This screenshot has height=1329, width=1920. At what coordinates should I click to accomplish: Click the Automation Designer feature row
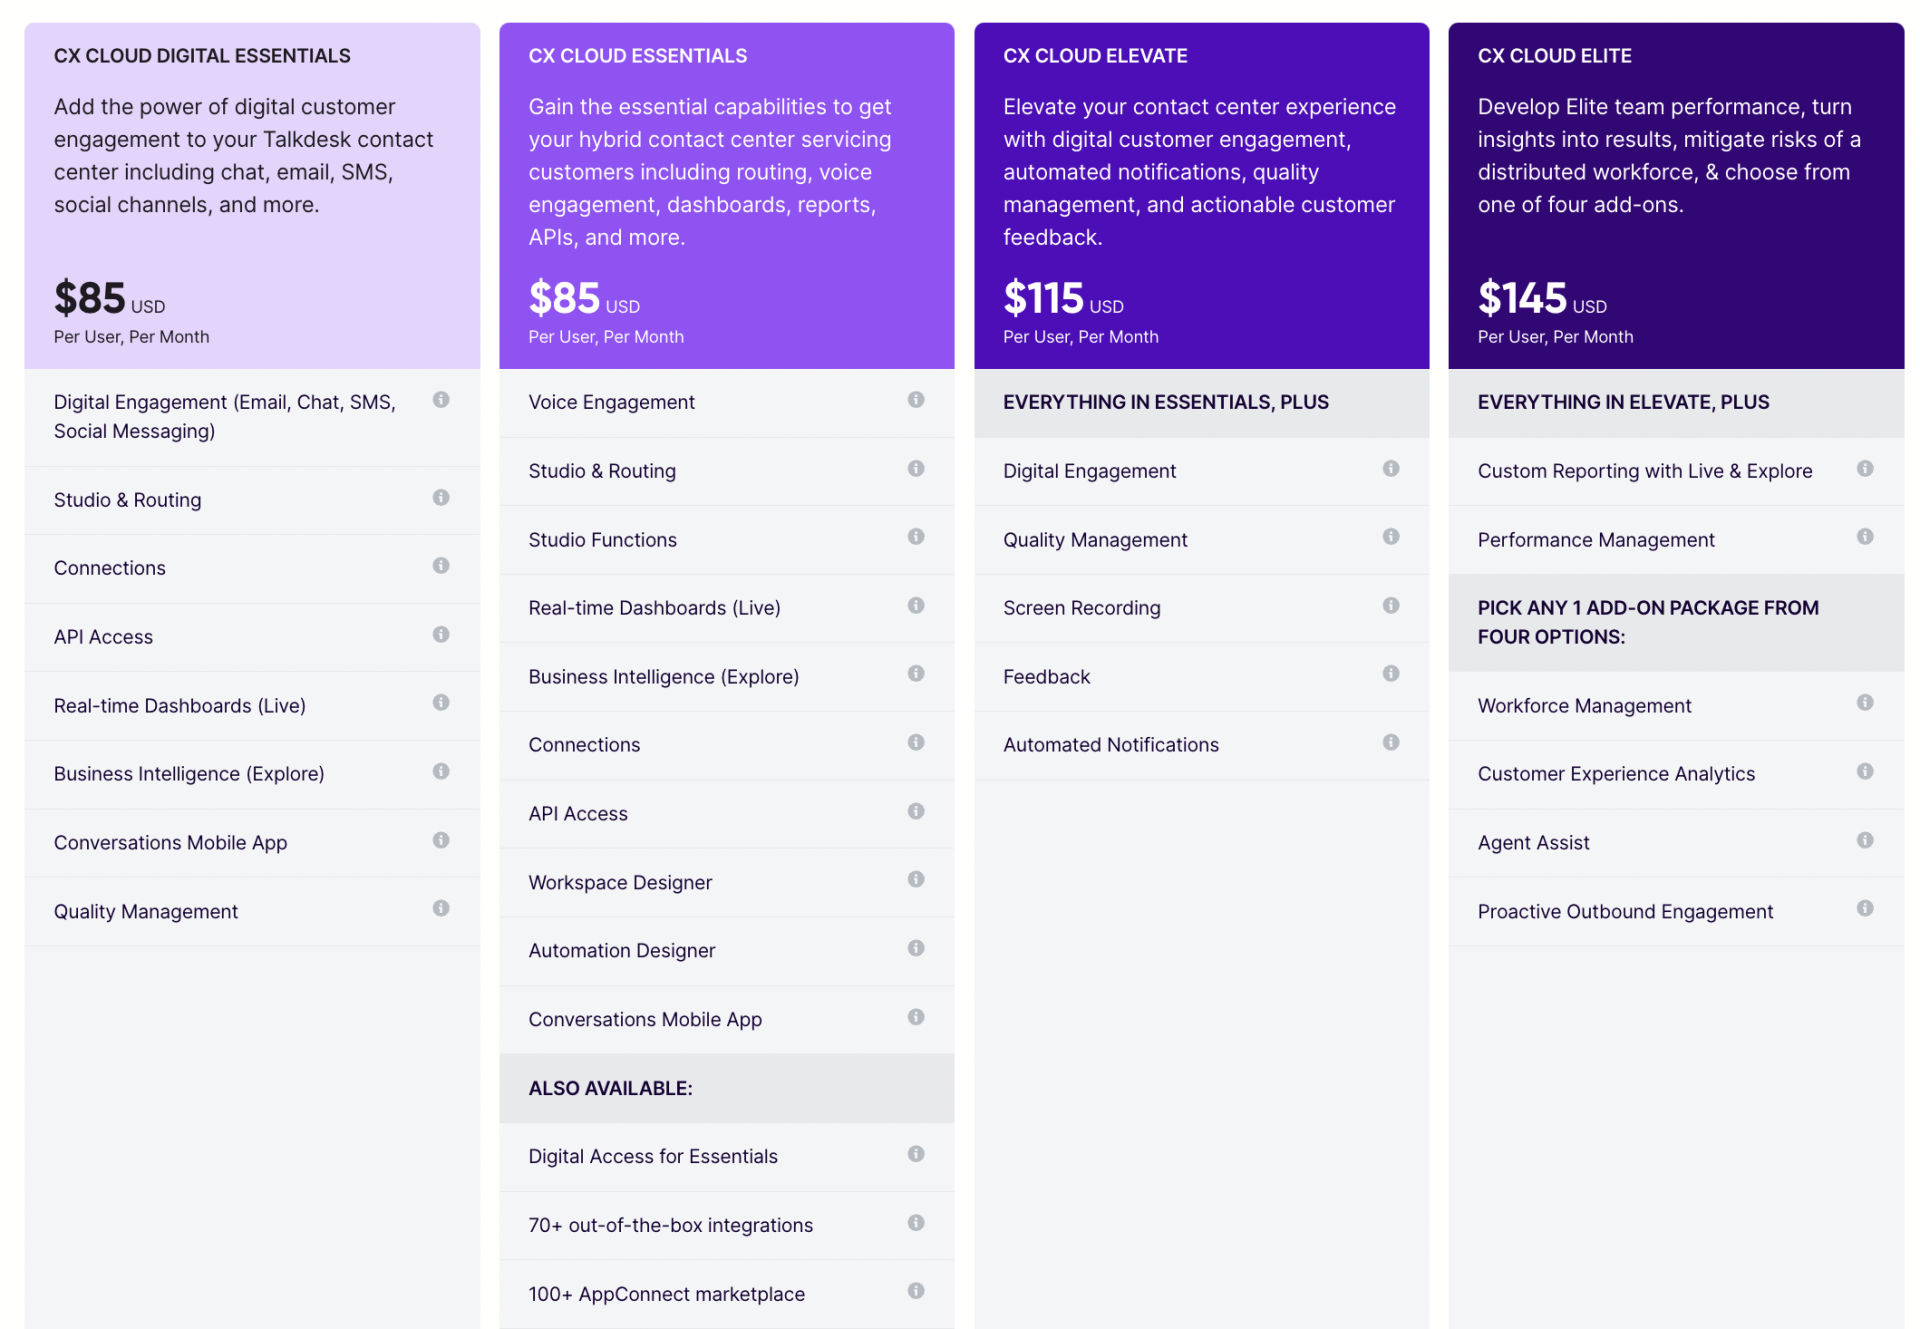(x=622, y=951)
